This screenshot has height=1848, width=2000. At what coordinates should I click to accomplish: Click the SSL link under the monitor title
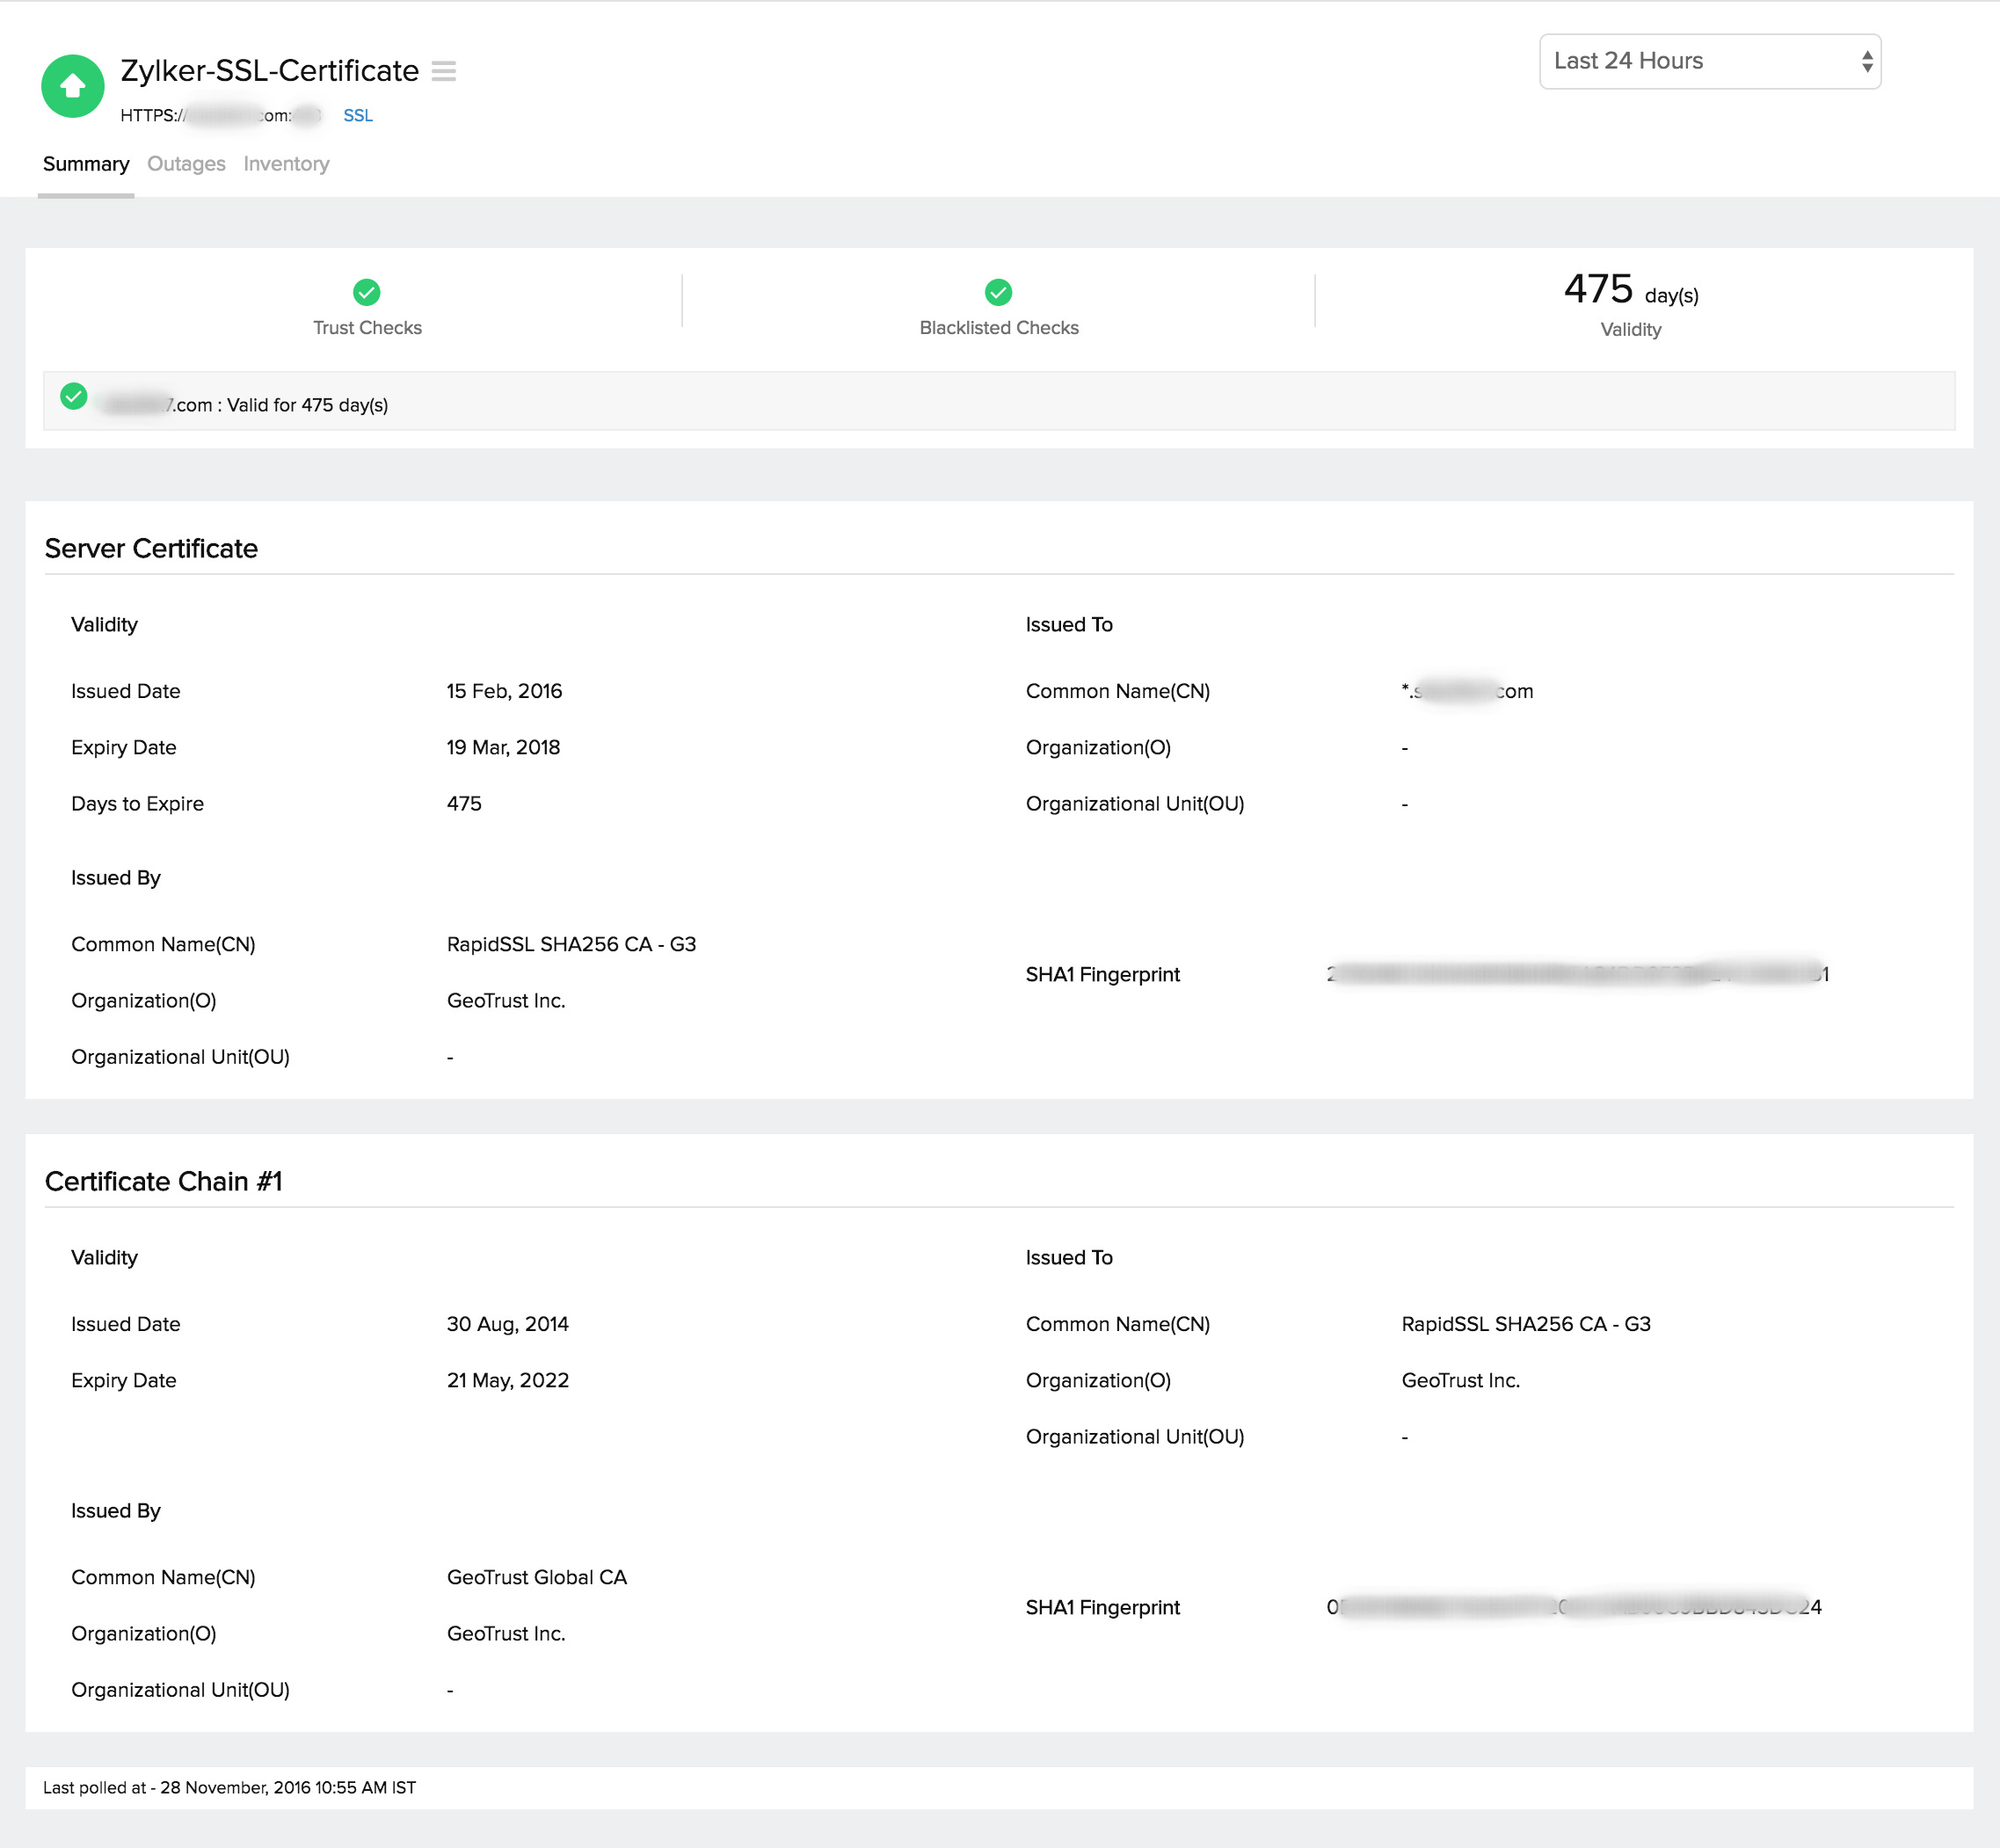[357, 115]
